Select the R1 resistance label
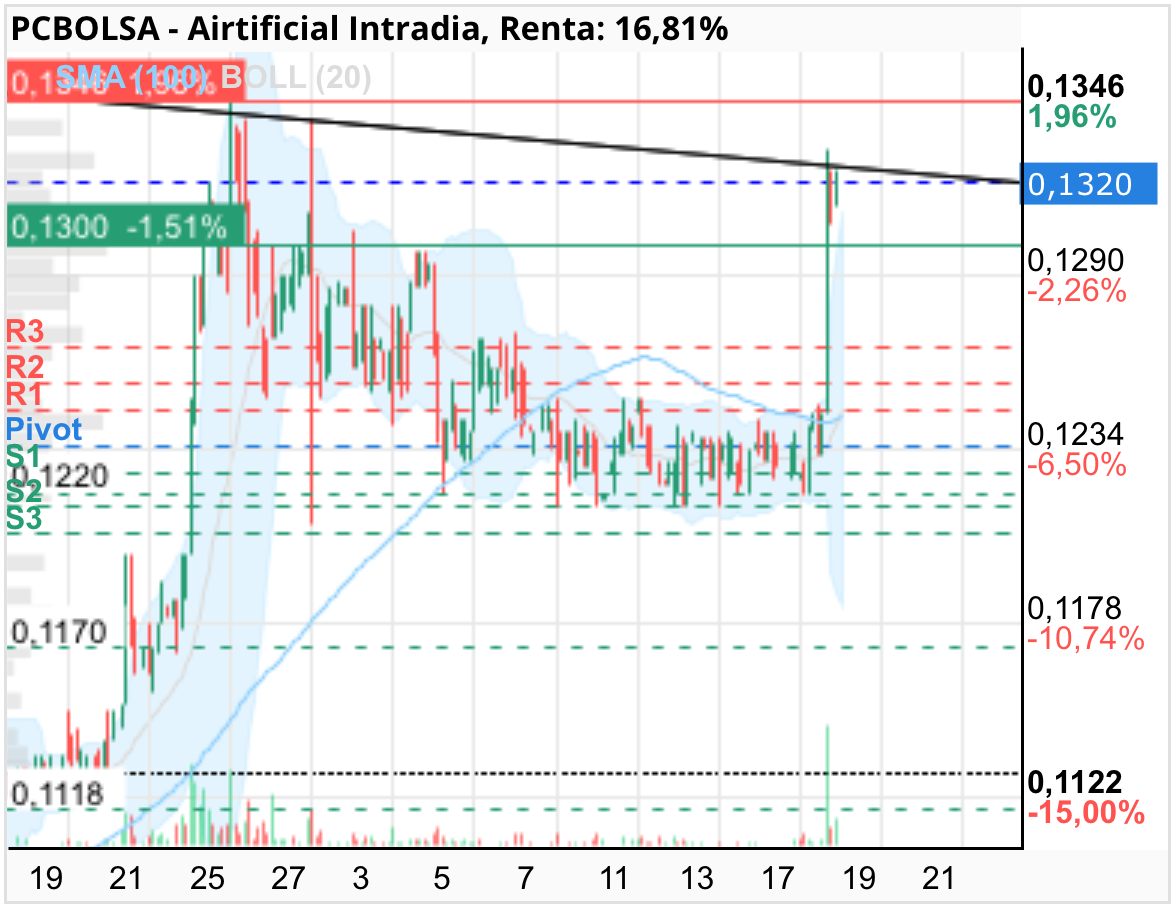 click(x=25, y=394)
